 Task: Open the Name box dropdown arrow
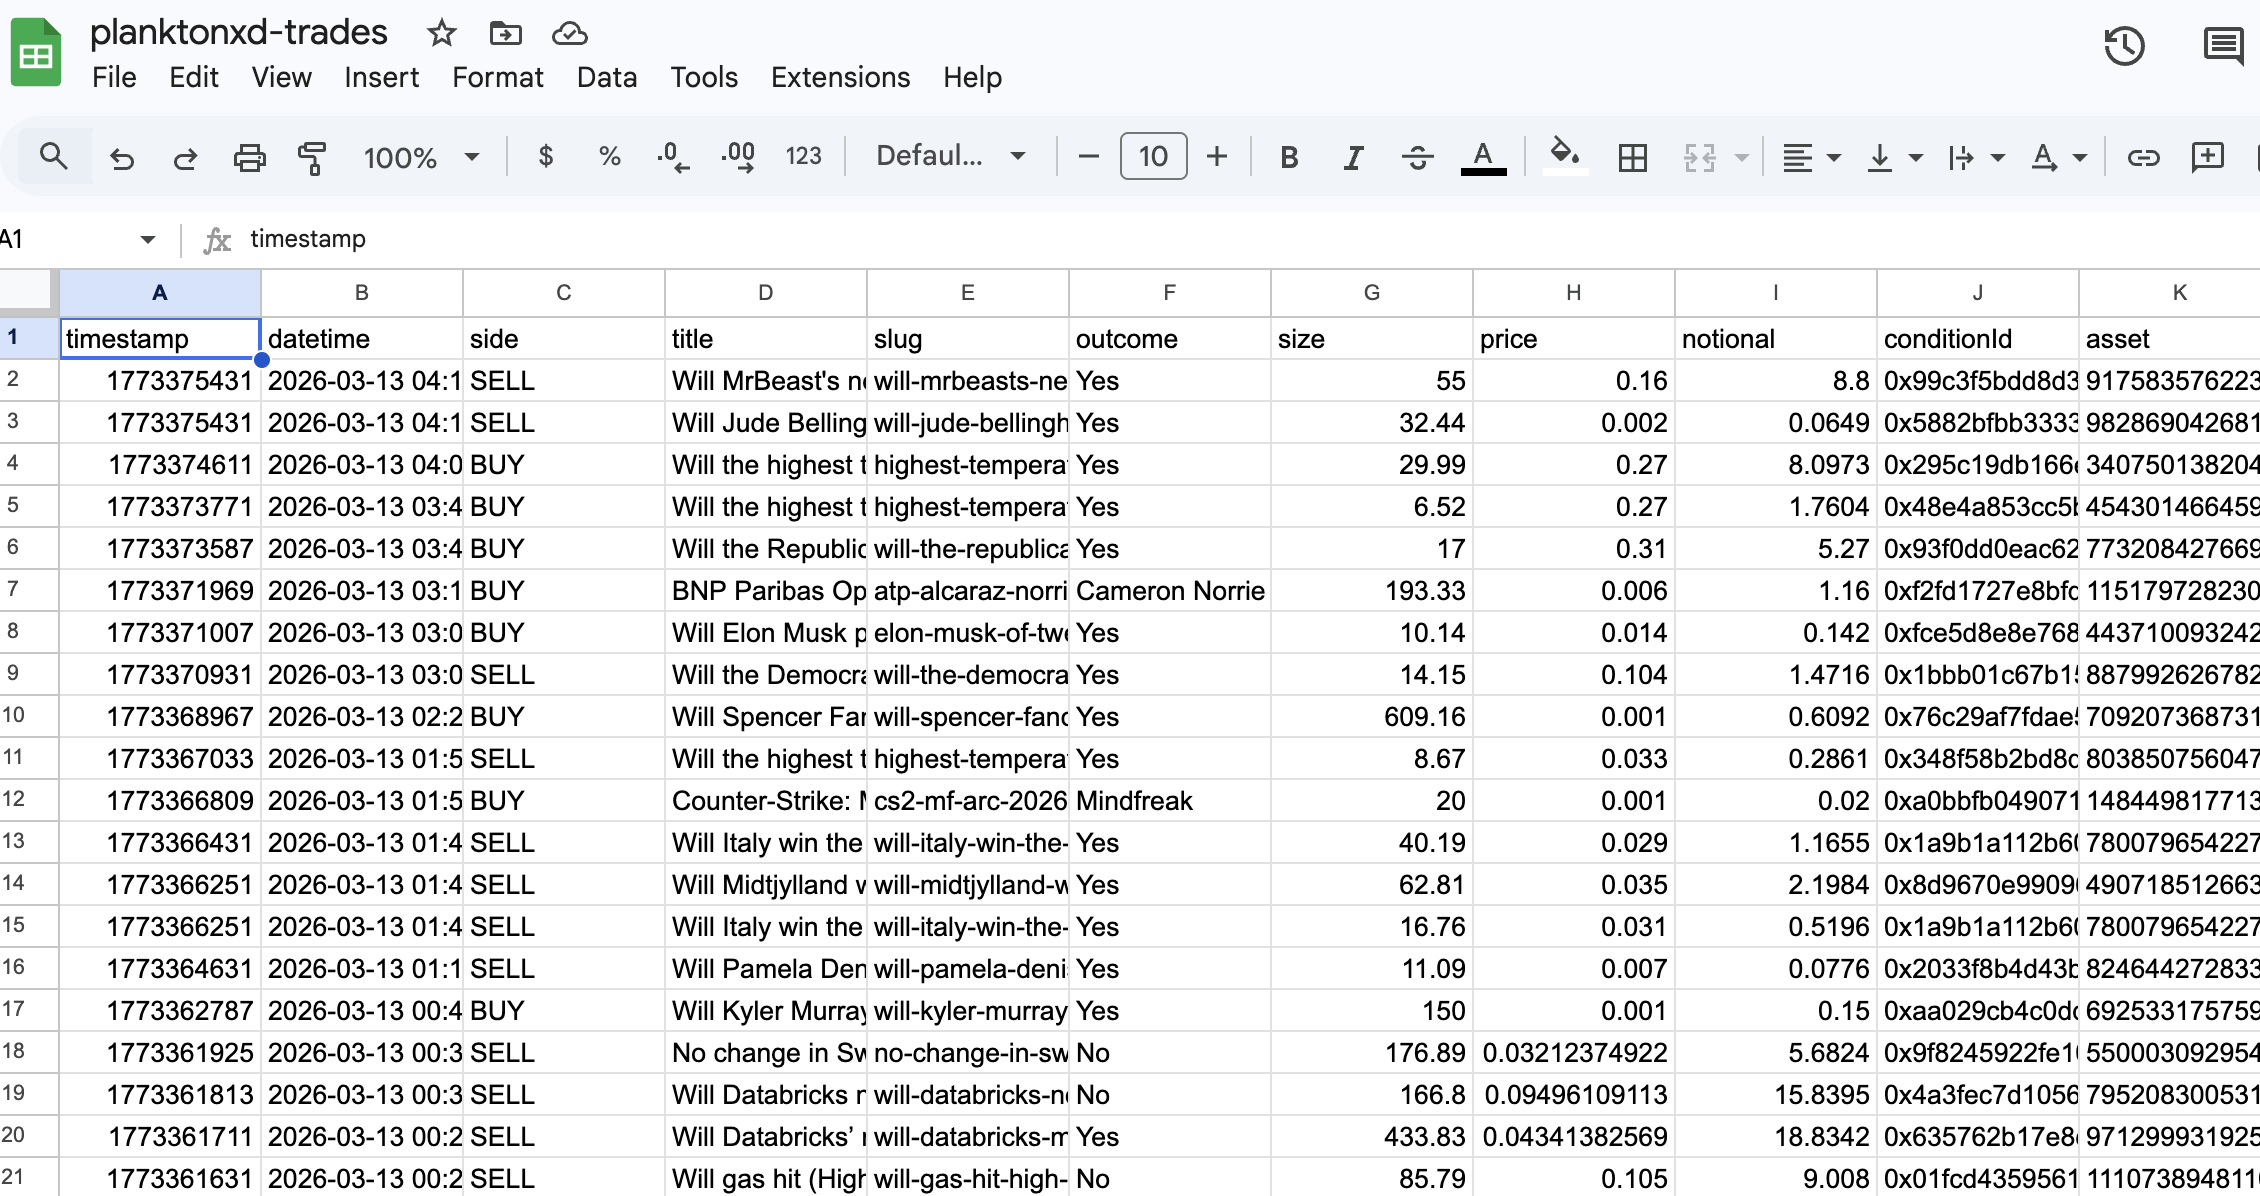[x=148, y=239]
